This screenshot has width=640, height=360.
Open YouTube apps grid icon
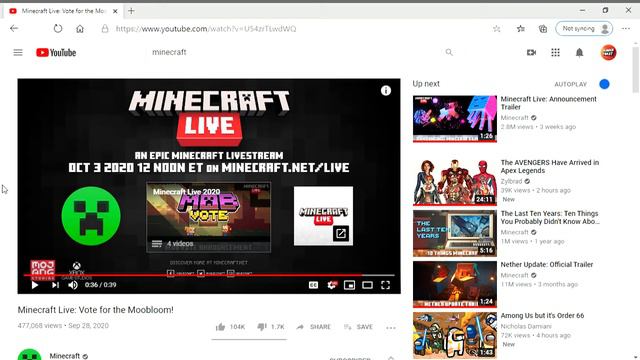(556, 52)
